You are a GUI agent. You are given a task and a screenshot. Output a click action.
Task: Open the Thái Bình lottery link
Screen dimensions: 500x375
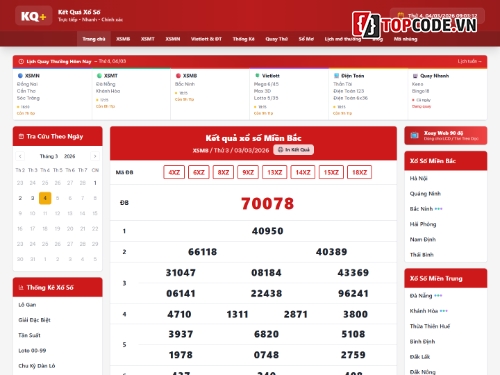click(x=422, y=255)
